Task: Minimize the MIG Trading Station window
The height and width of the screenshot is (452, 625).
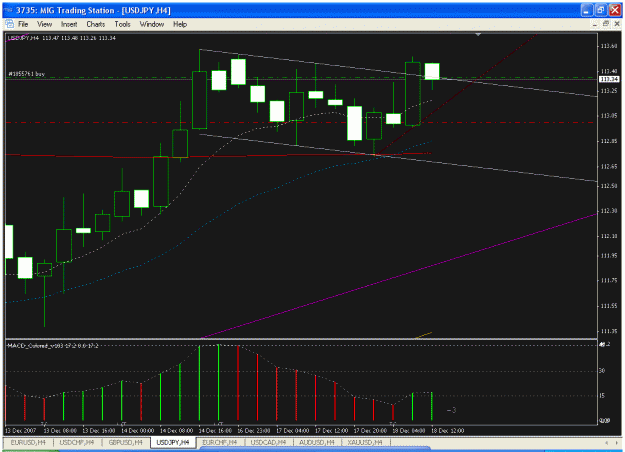Action: 586,10
